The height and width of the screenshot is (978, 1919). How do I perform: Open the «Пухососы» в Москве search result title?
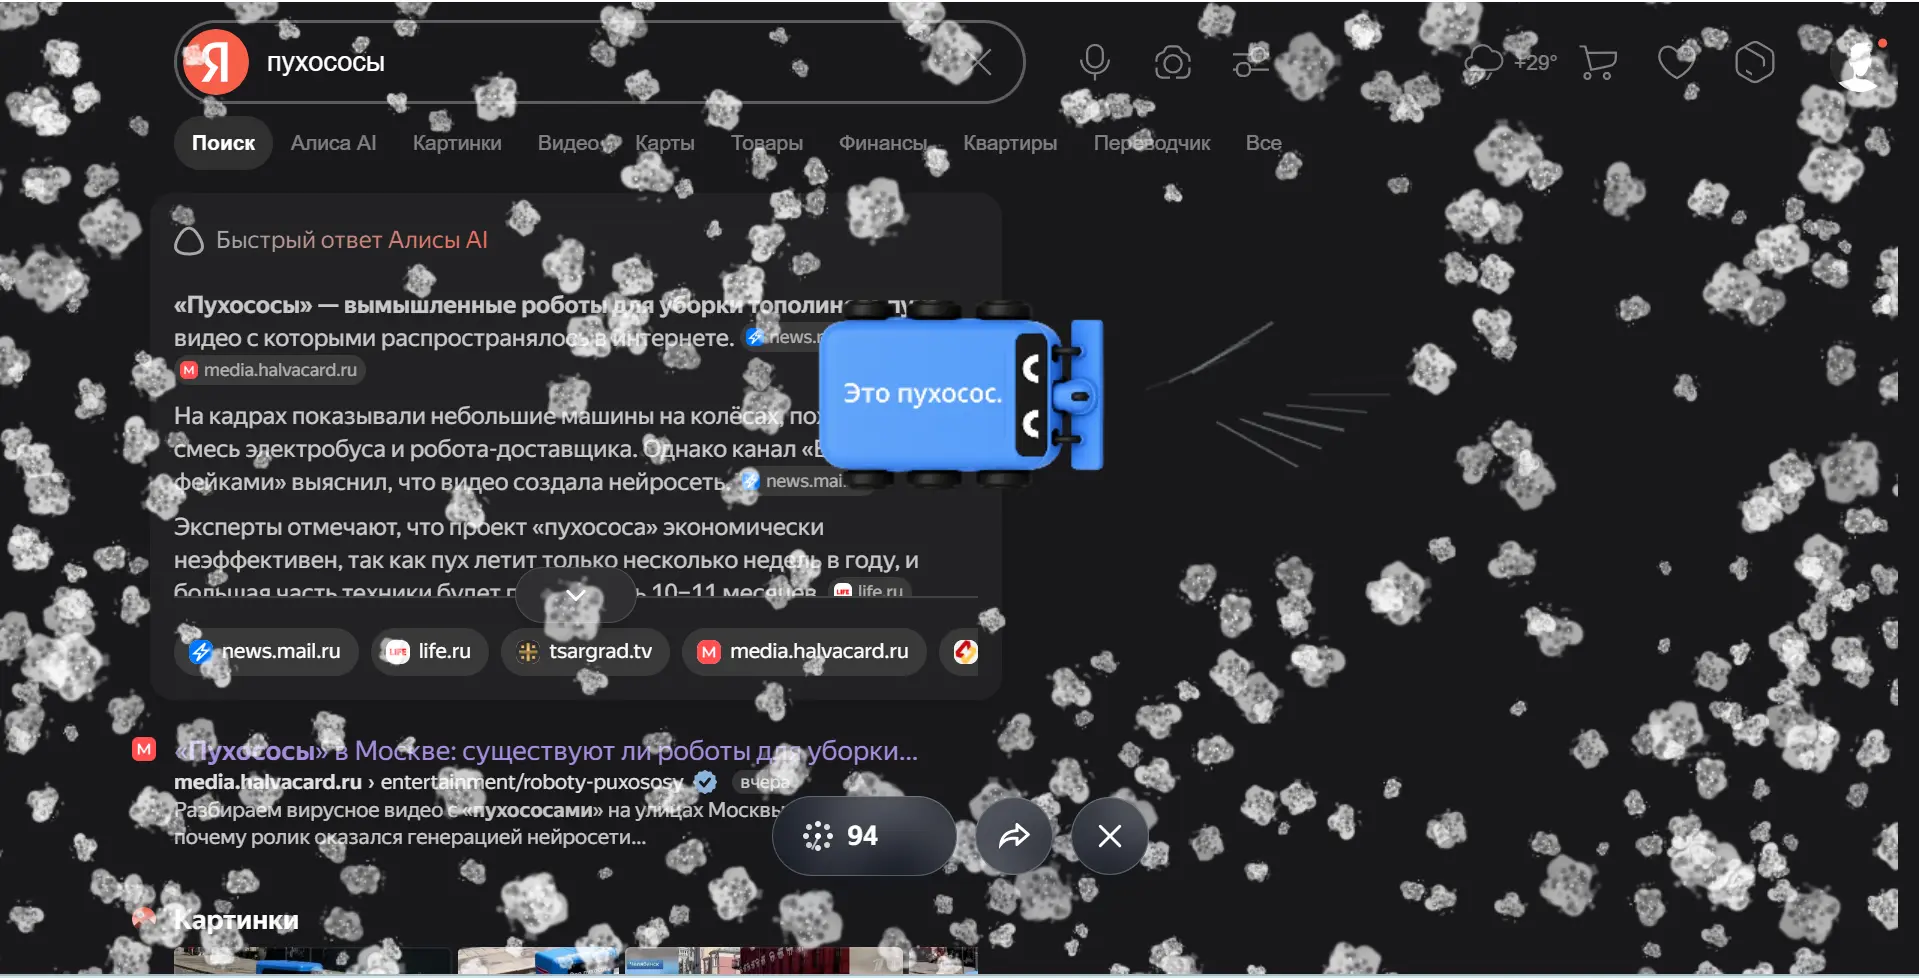tap(546, 751)
